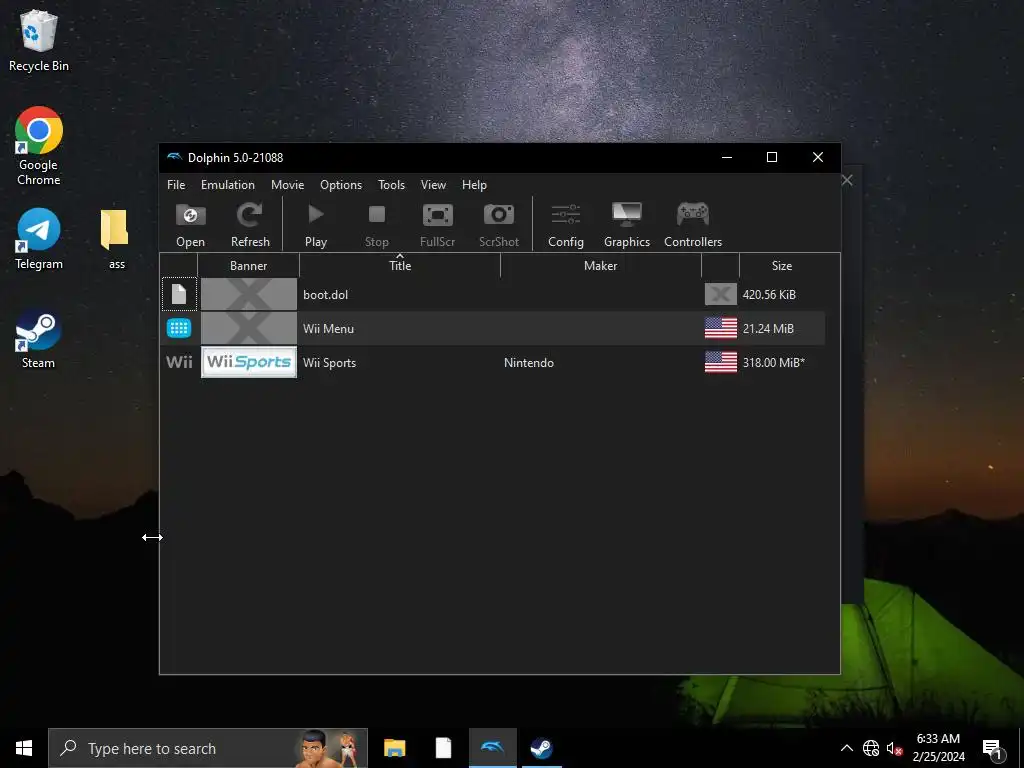Click the Steam taskbar icon
Screen dimensions: 1024x768
click(x=541, y=748)
